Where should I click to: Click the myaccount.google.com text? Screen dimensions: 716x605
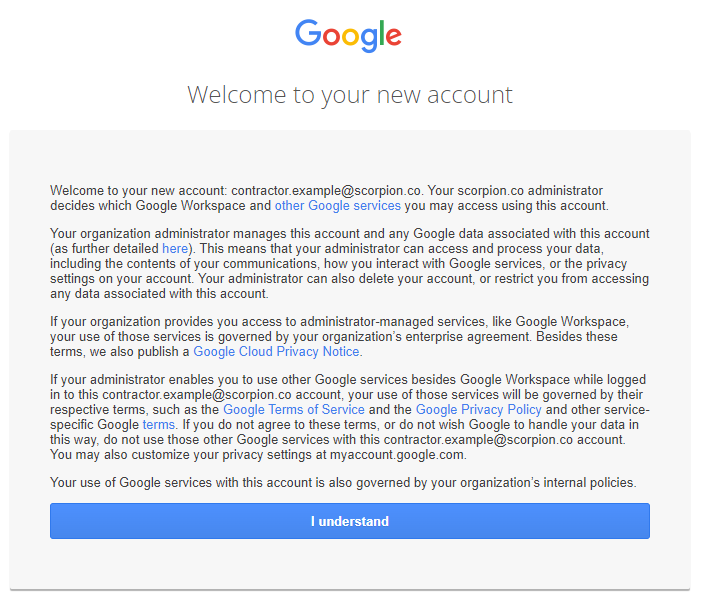point(397,455)
